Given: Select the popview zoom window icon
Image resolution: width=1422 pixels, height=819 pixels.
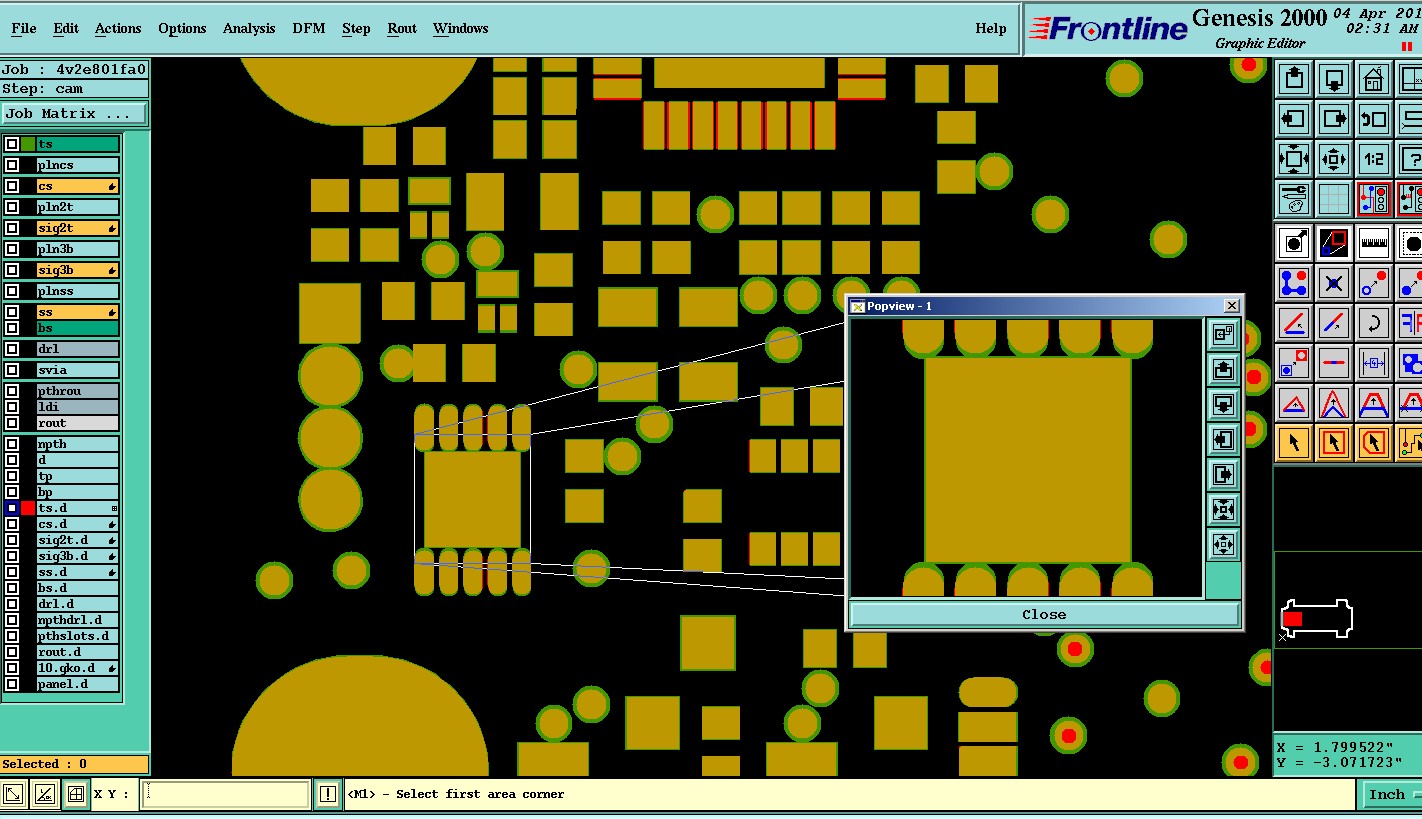Looking at the screenshot, I should tap(1334, 242).
